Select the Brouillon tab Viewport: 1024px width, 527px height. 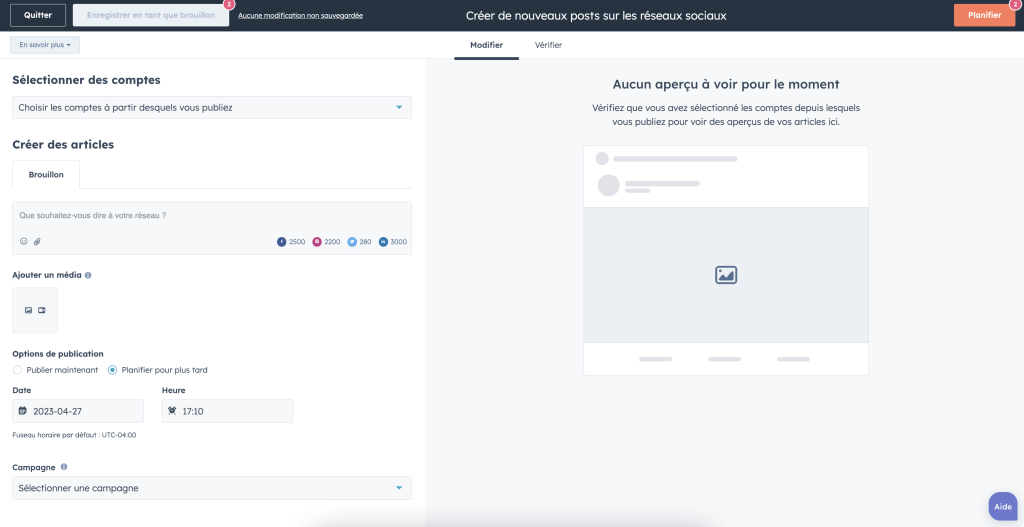(x=46, y=175)
